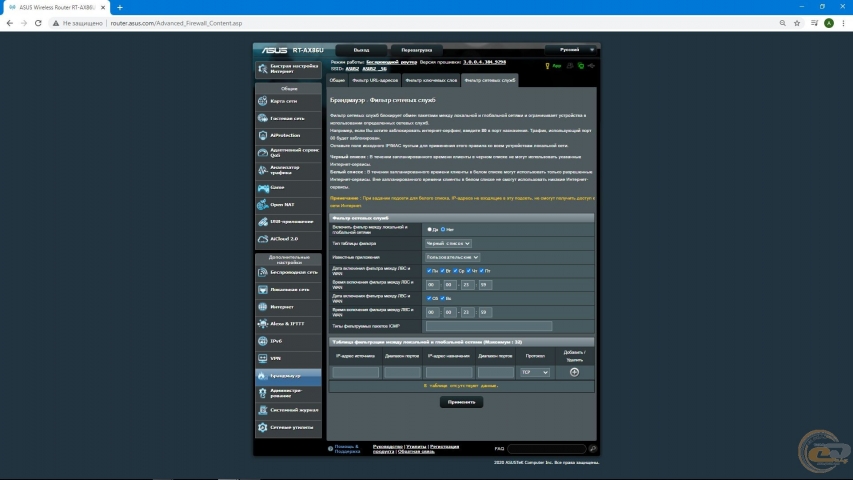
Task: Click the USB status icon in header
Action: [591, 66]
